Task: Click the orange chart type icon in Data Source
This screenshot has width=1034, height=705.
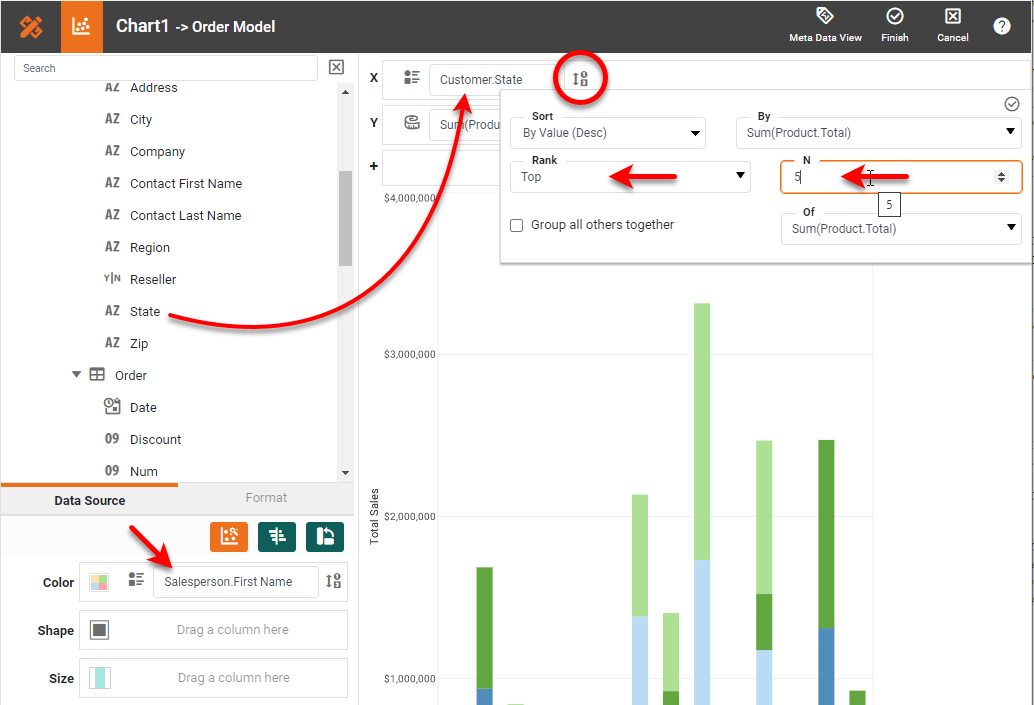Action: 229,536
